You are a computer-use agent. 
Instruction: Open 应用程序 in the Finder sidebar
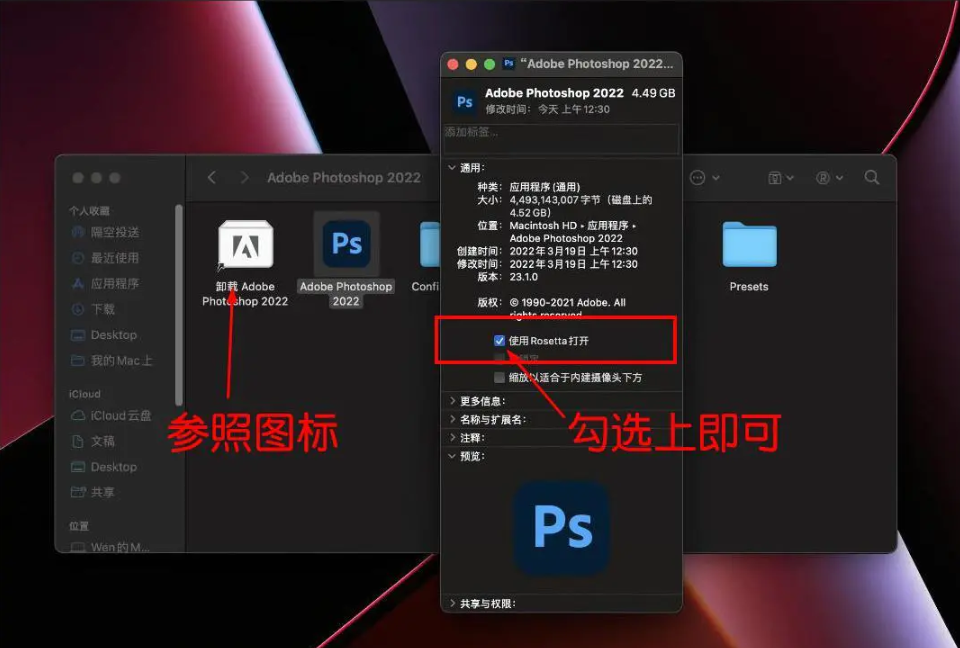(x=114, y=284)
